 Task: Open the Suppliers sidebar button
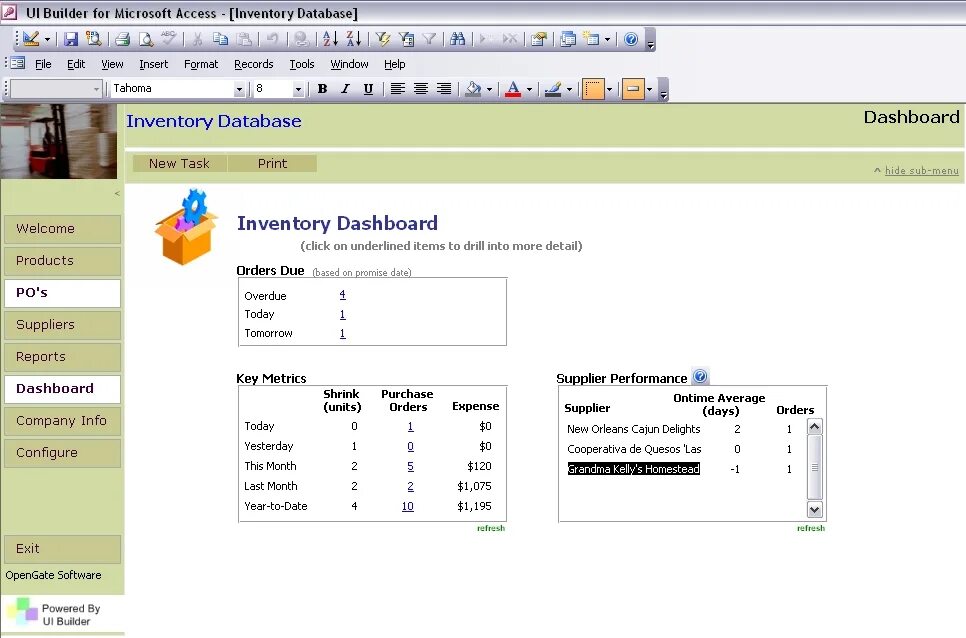[62, 325]
